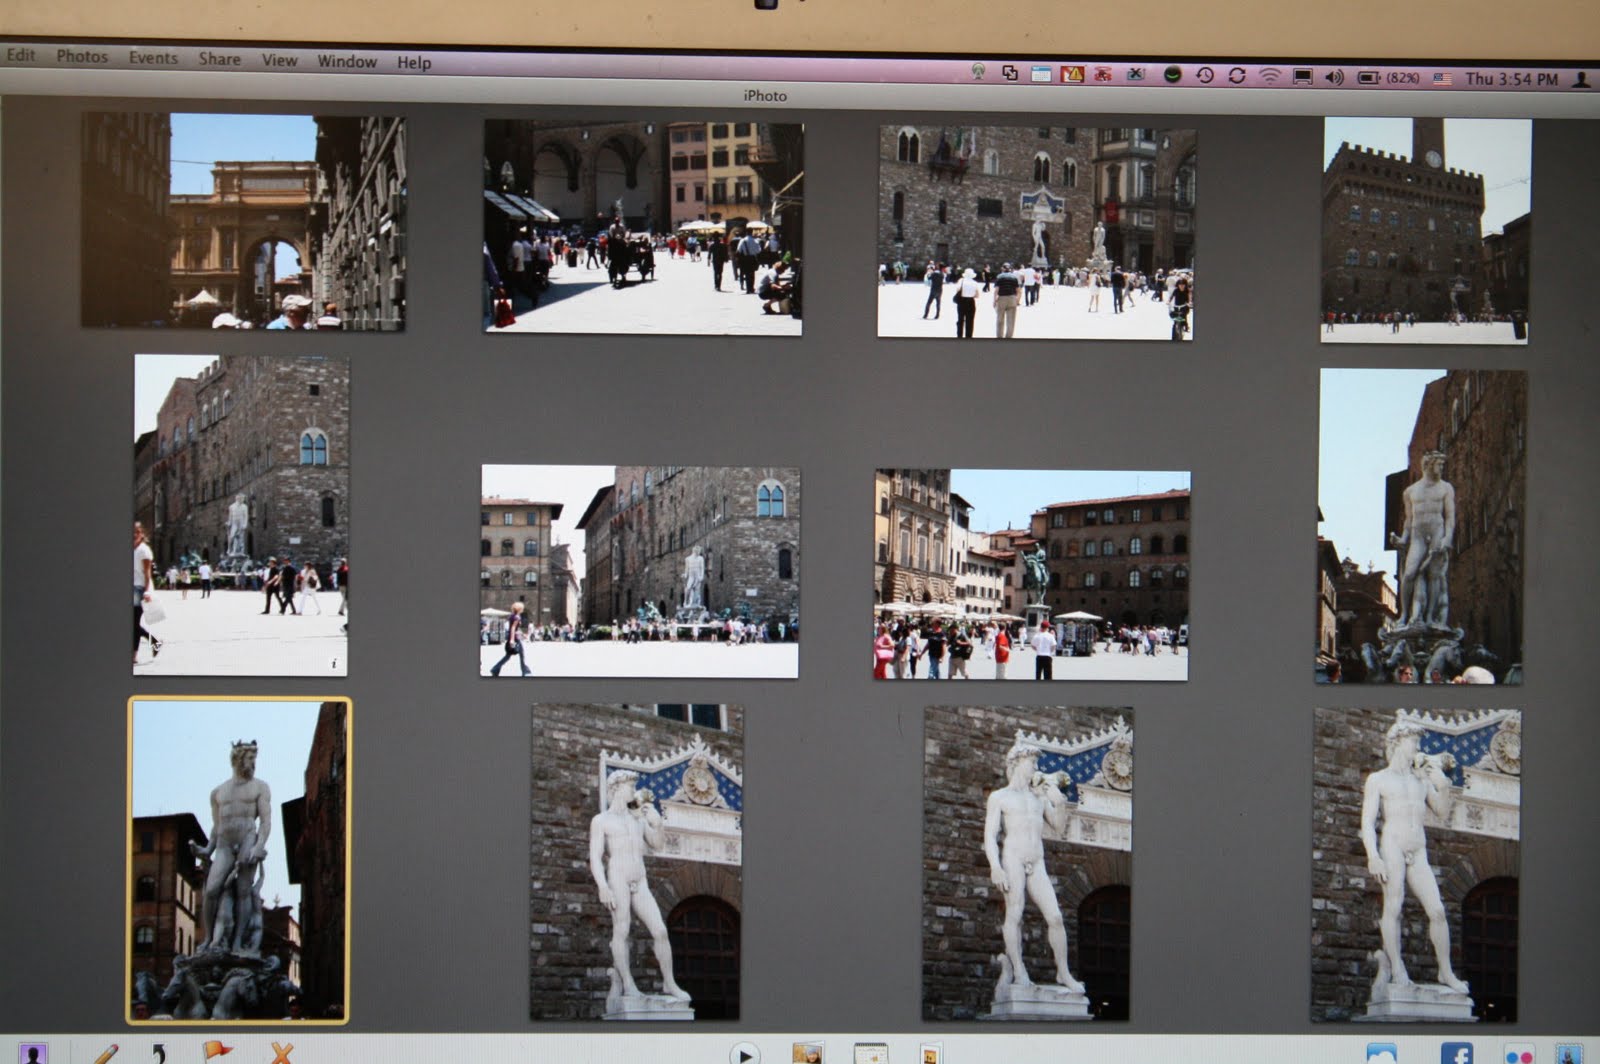Click the Flickr share icon
Image resolution: width=1600 pixels, height=1064 pixels.
1518,1055
